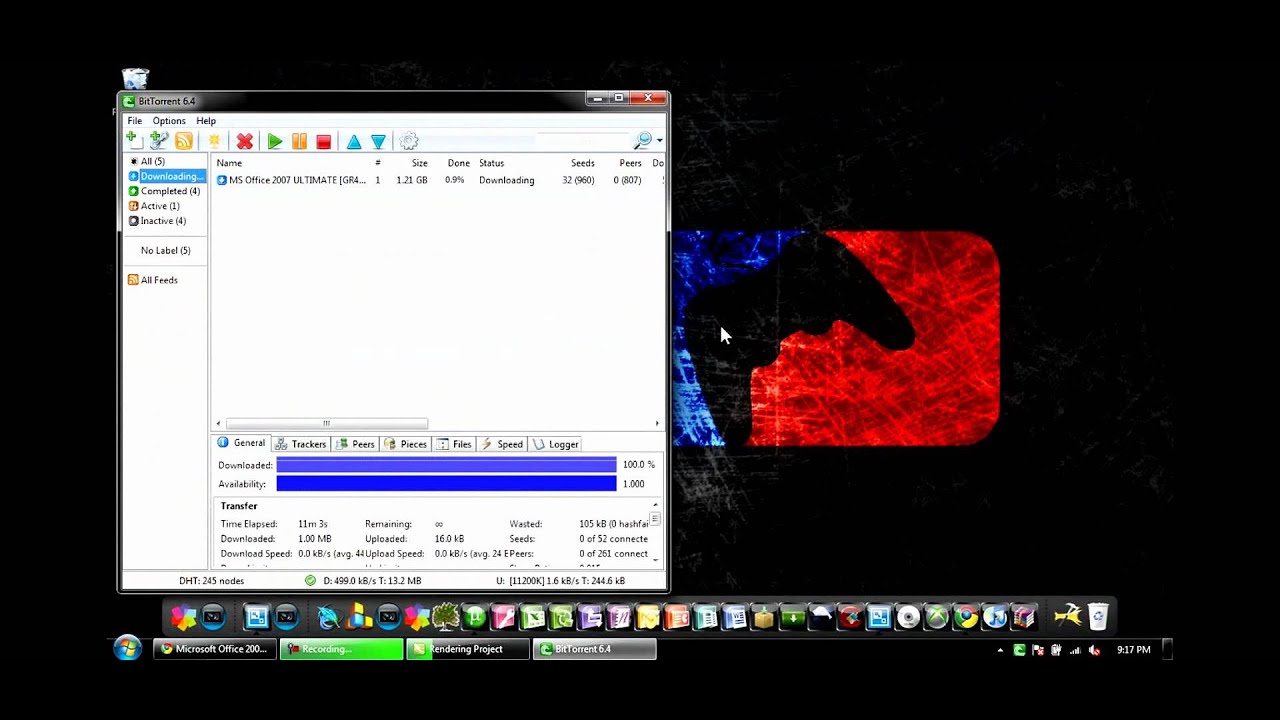The width and height of the screenshot is (1280, 720).
Task: Select the Inactive (4) category
Action: [x=157, y=221]
